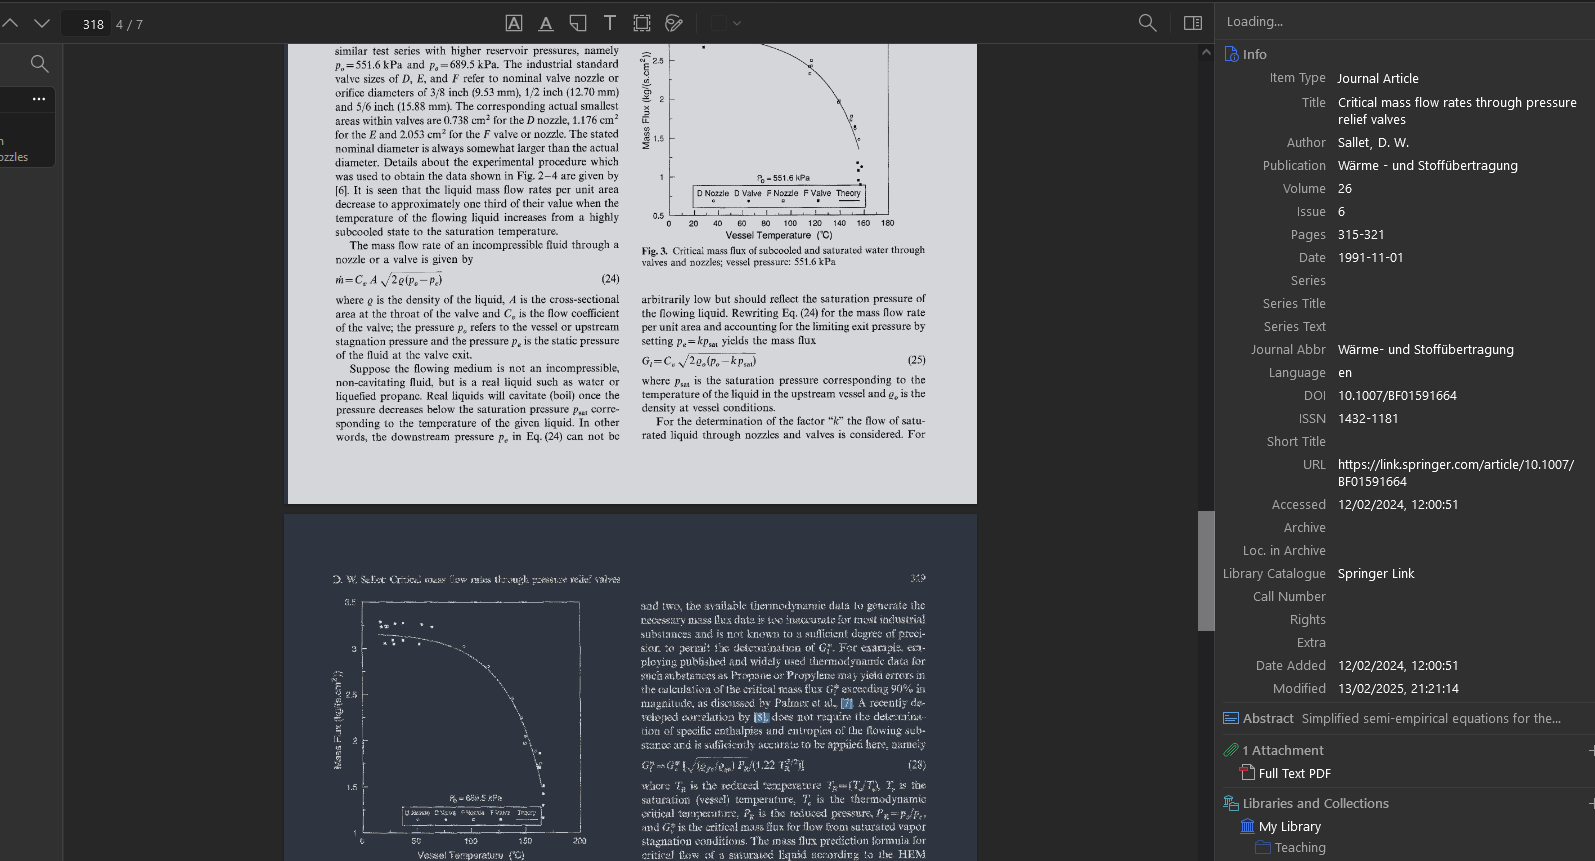Select the Add Text annotation tool
Viewport: 1595px width, 861px height.
click(610, 23)
